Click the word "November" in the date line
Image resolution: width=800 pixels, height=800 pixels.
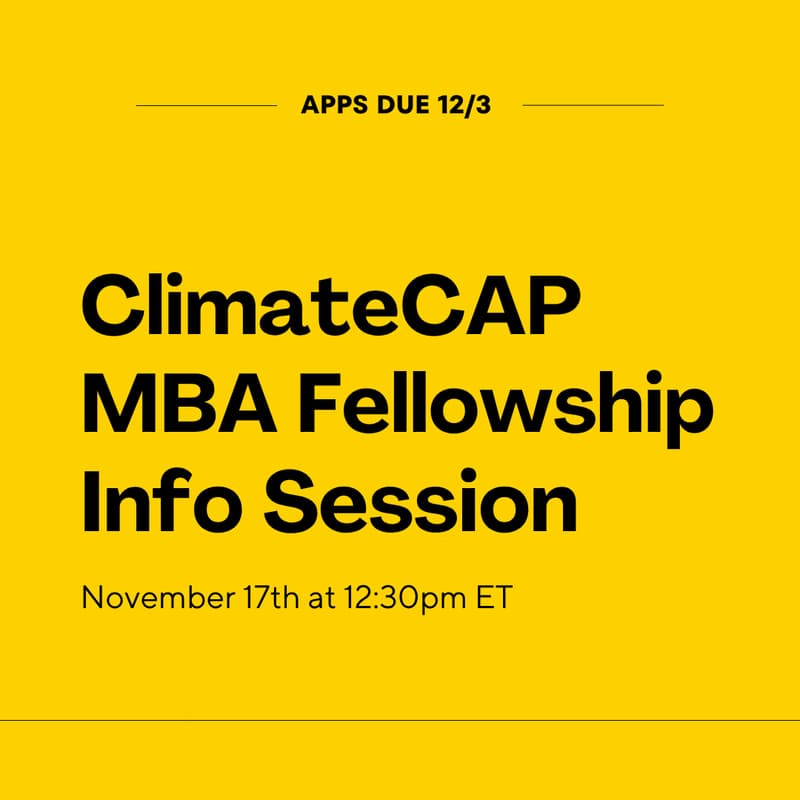point(150,598)
